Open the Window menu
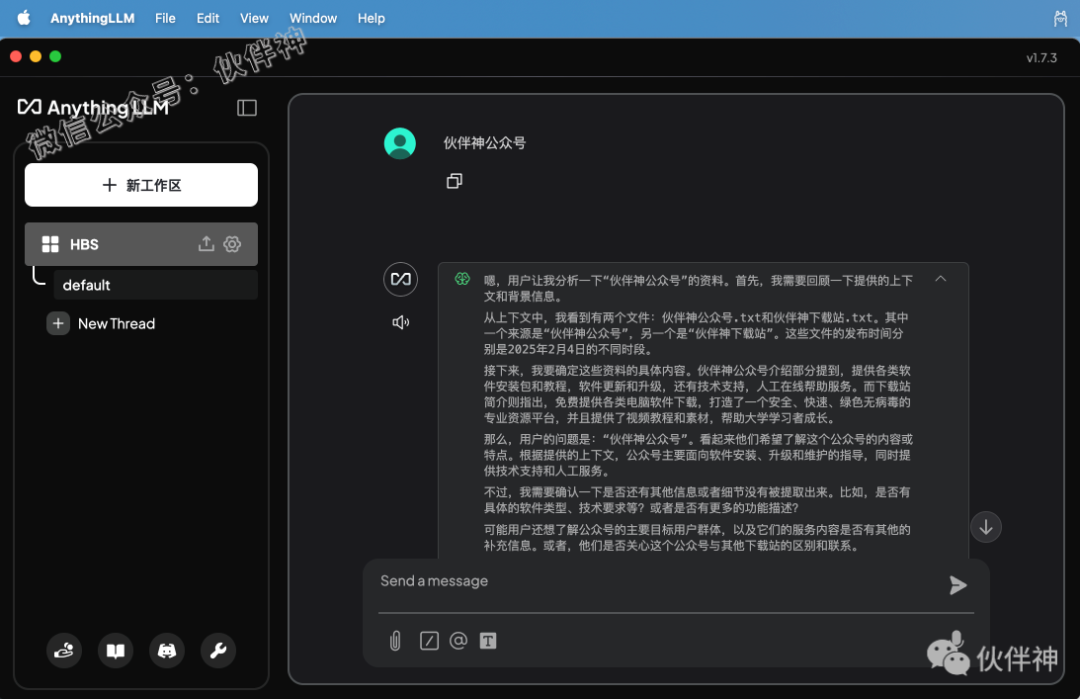1080x699 pixels. point(313,18)
